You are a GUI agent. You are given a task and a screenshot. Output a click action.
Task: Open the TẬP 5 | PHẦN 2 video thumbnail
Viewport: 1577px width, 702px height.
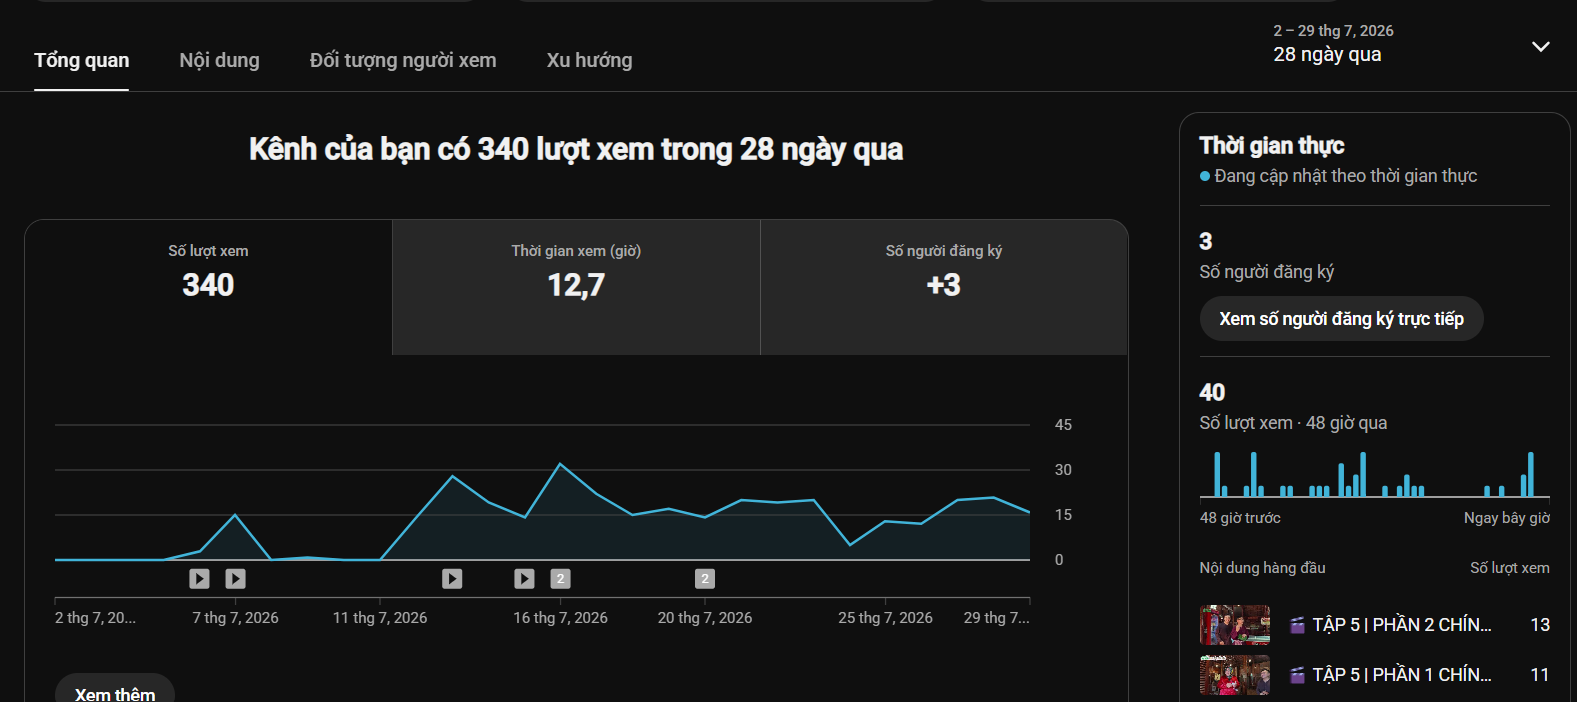click(1235, 625)
